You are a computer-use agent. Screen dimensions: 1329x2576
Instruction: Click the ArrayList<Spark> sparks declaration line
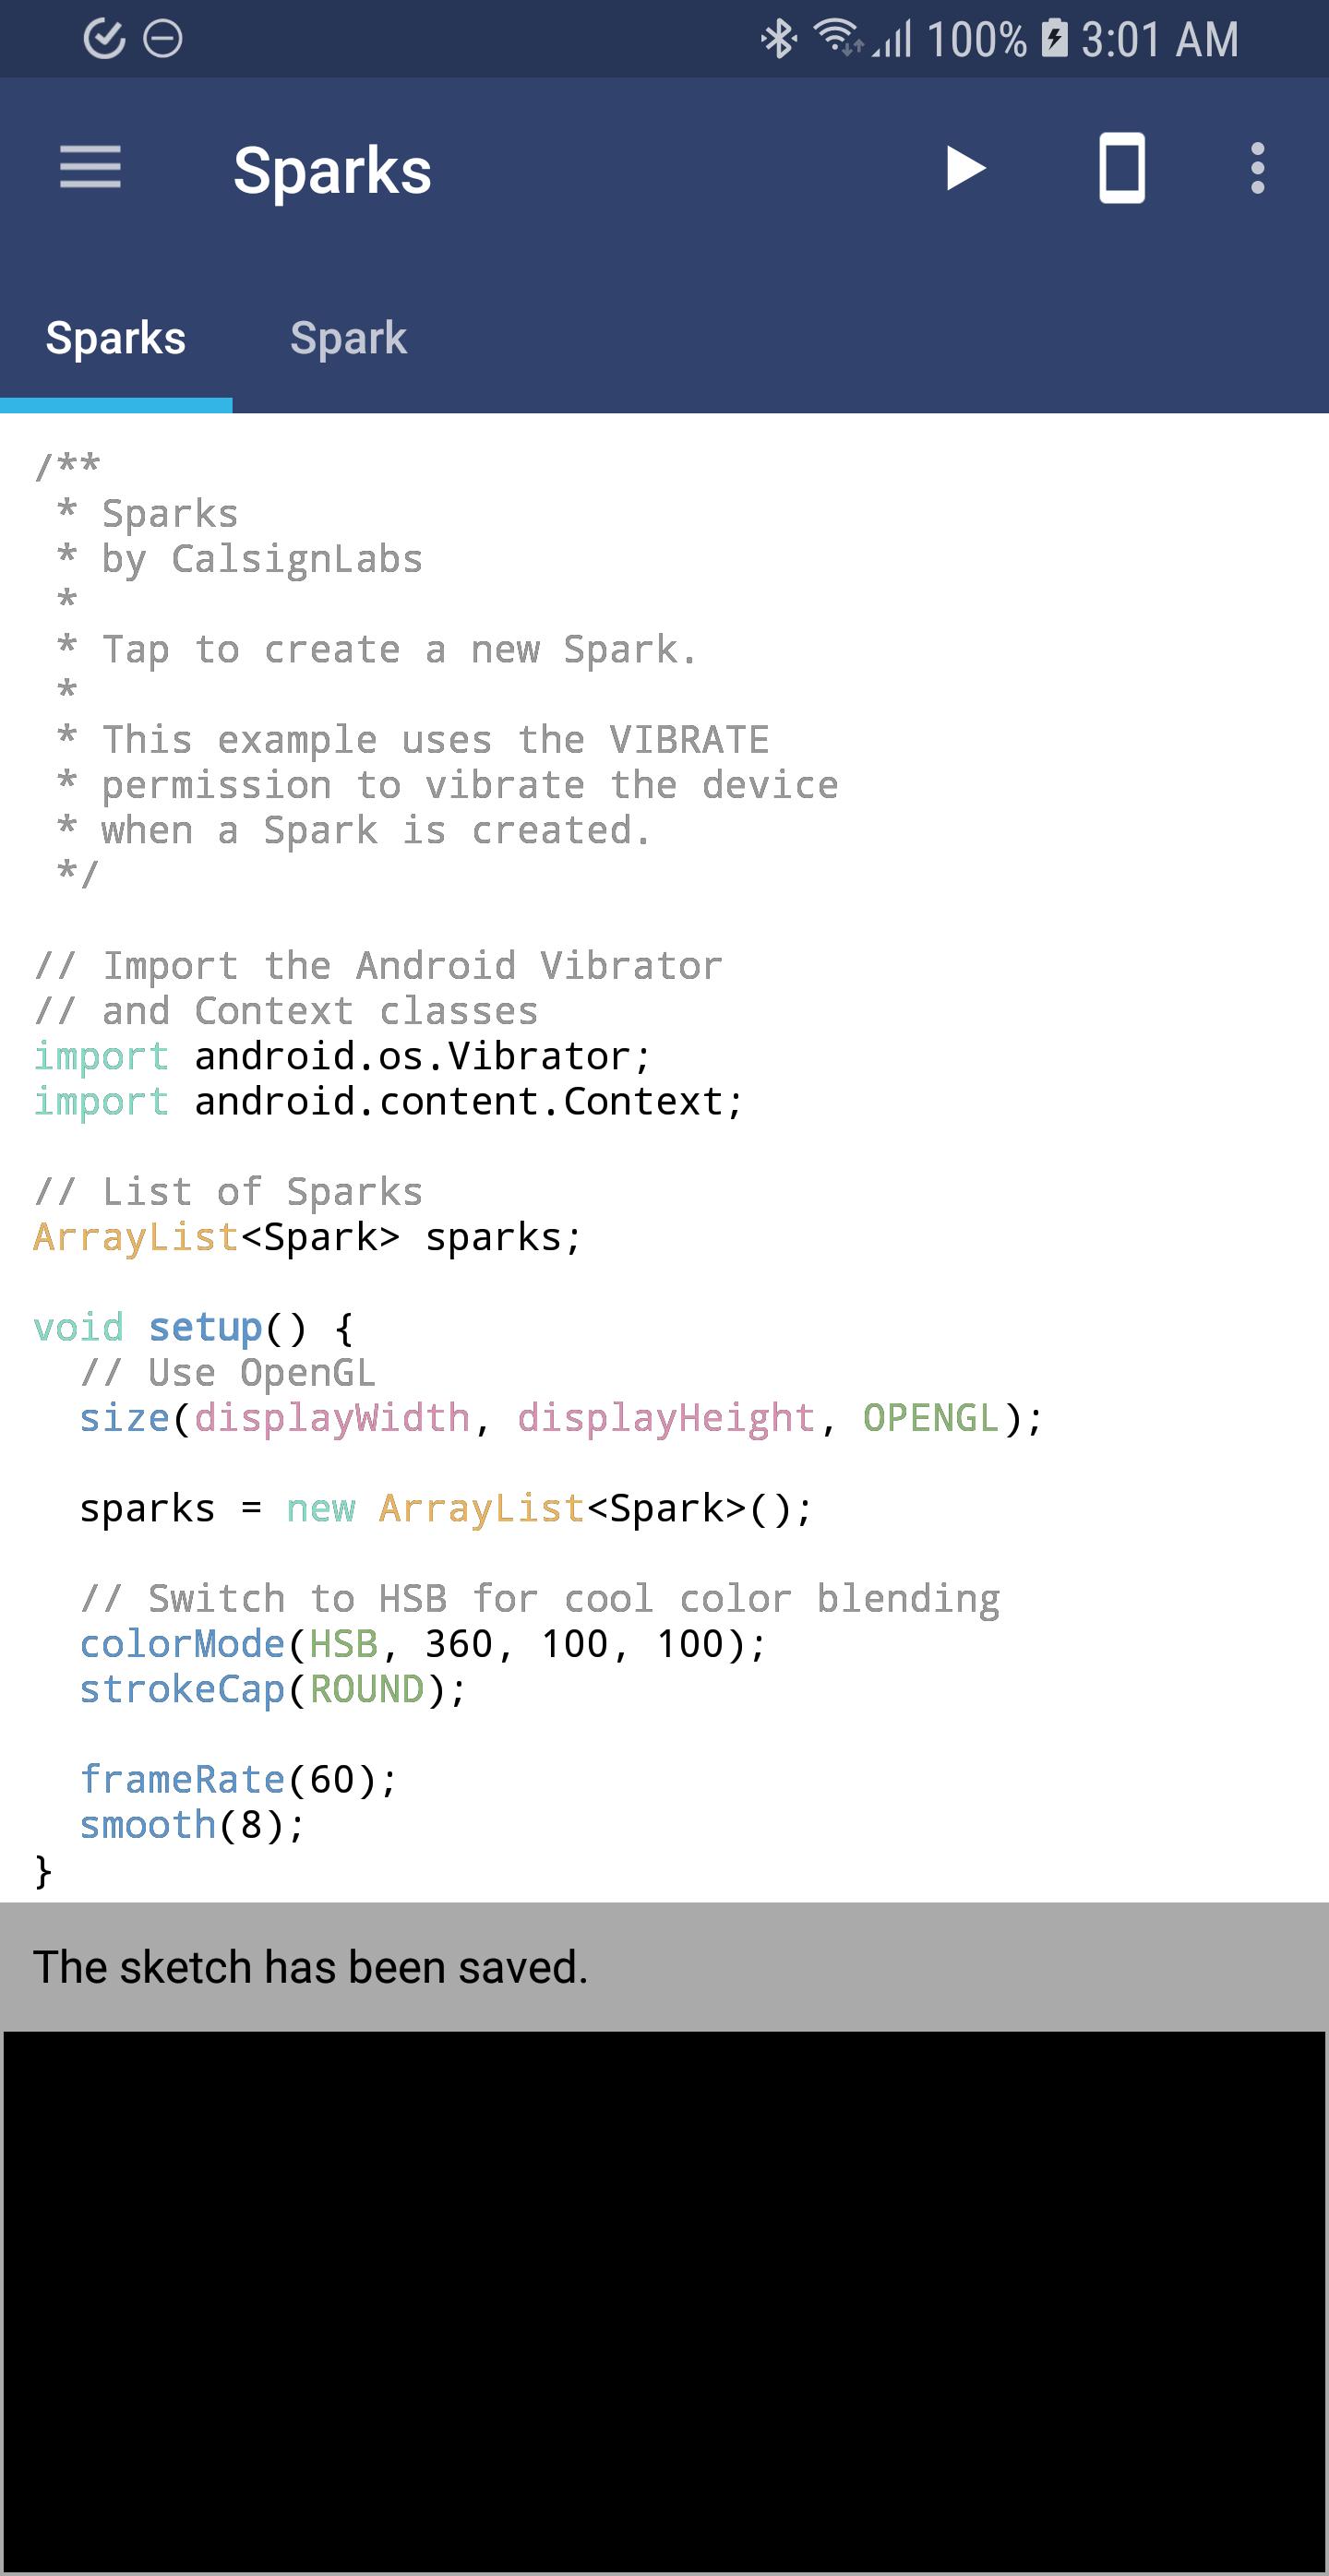(x=307, y=1237)
